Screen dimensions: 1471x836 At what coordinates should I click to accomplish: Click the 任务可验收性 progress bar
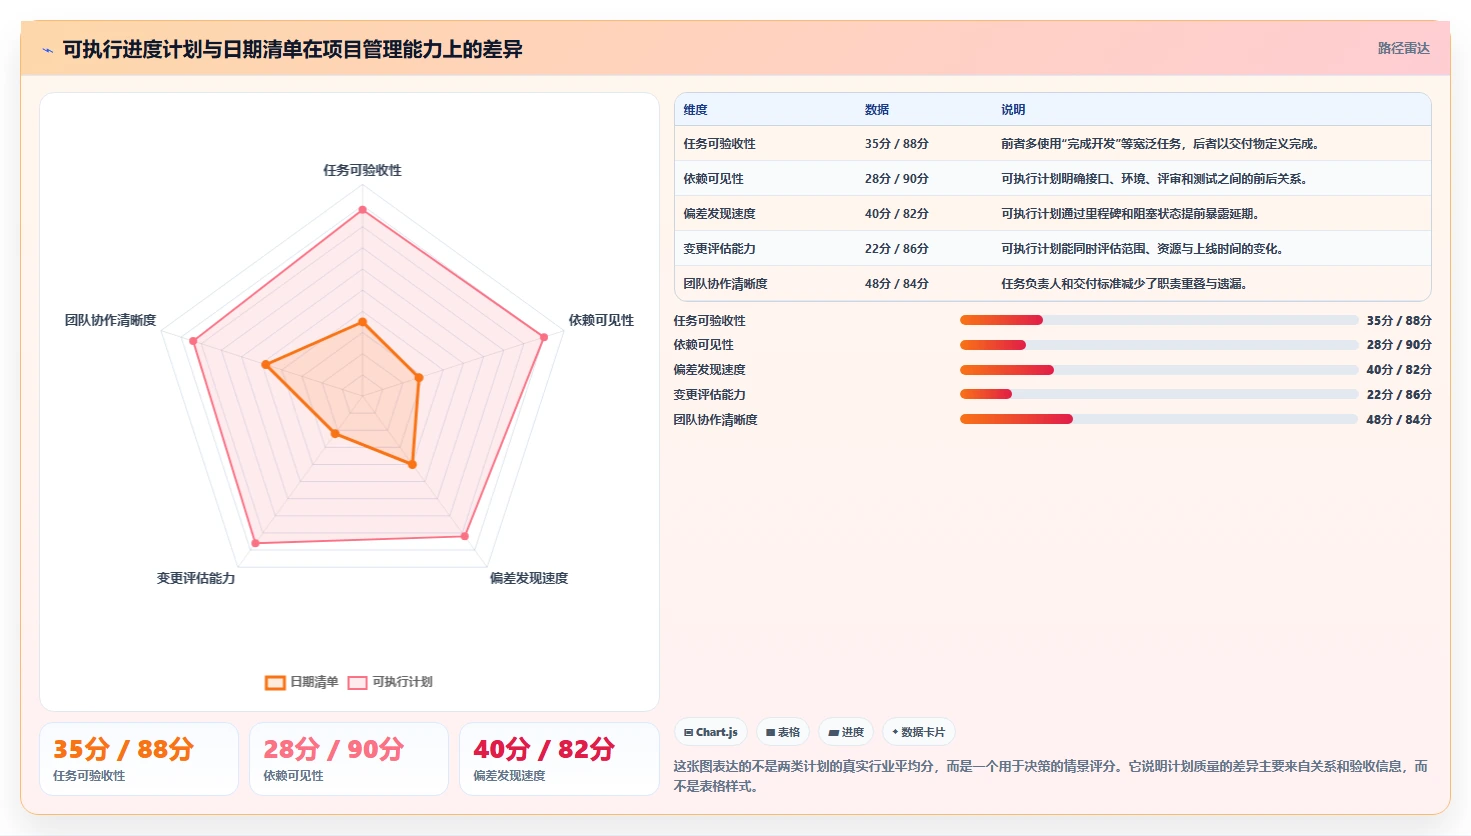click(x=1159, y=320)
